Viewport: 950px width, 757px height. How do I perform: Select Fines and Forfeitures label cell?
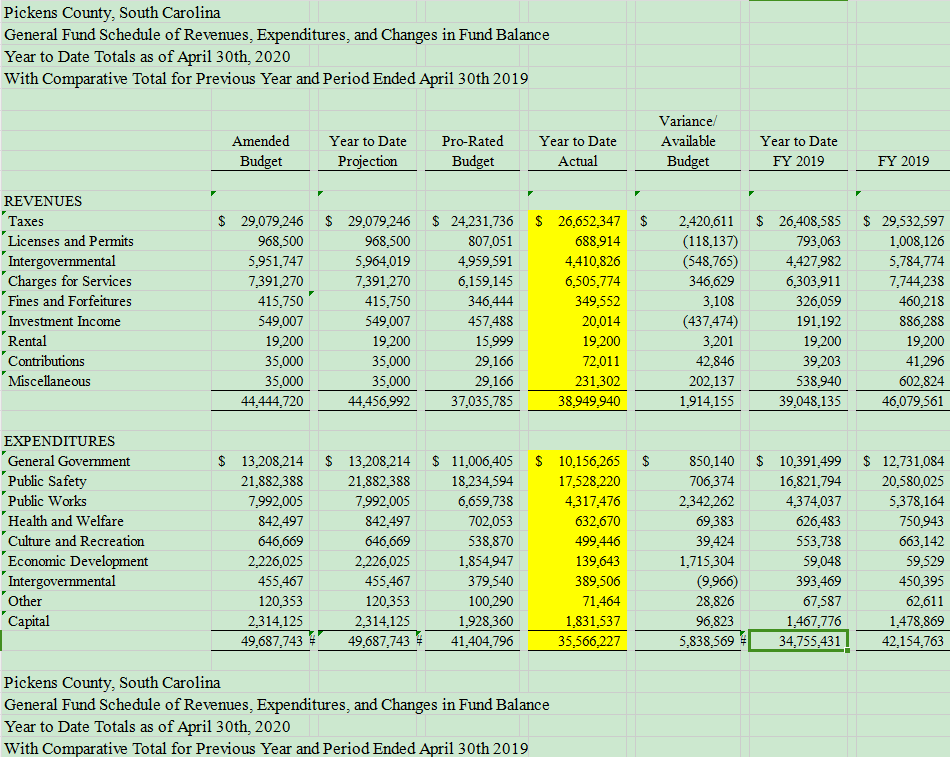click(70, 301)
